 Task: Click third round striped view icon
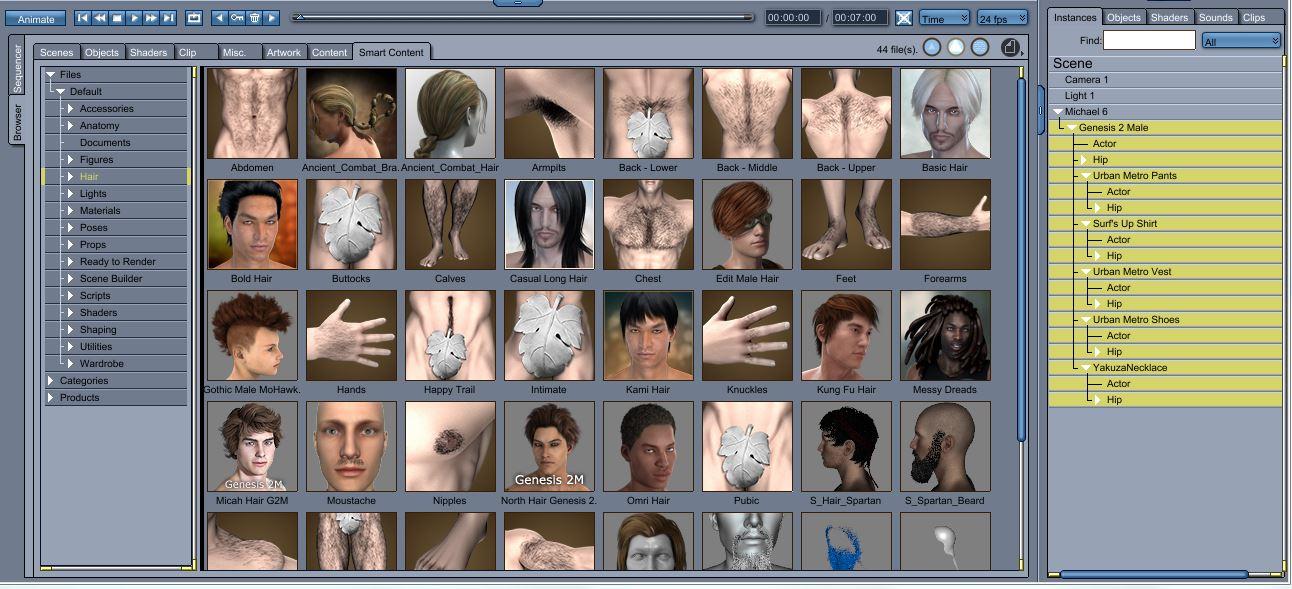980,47
